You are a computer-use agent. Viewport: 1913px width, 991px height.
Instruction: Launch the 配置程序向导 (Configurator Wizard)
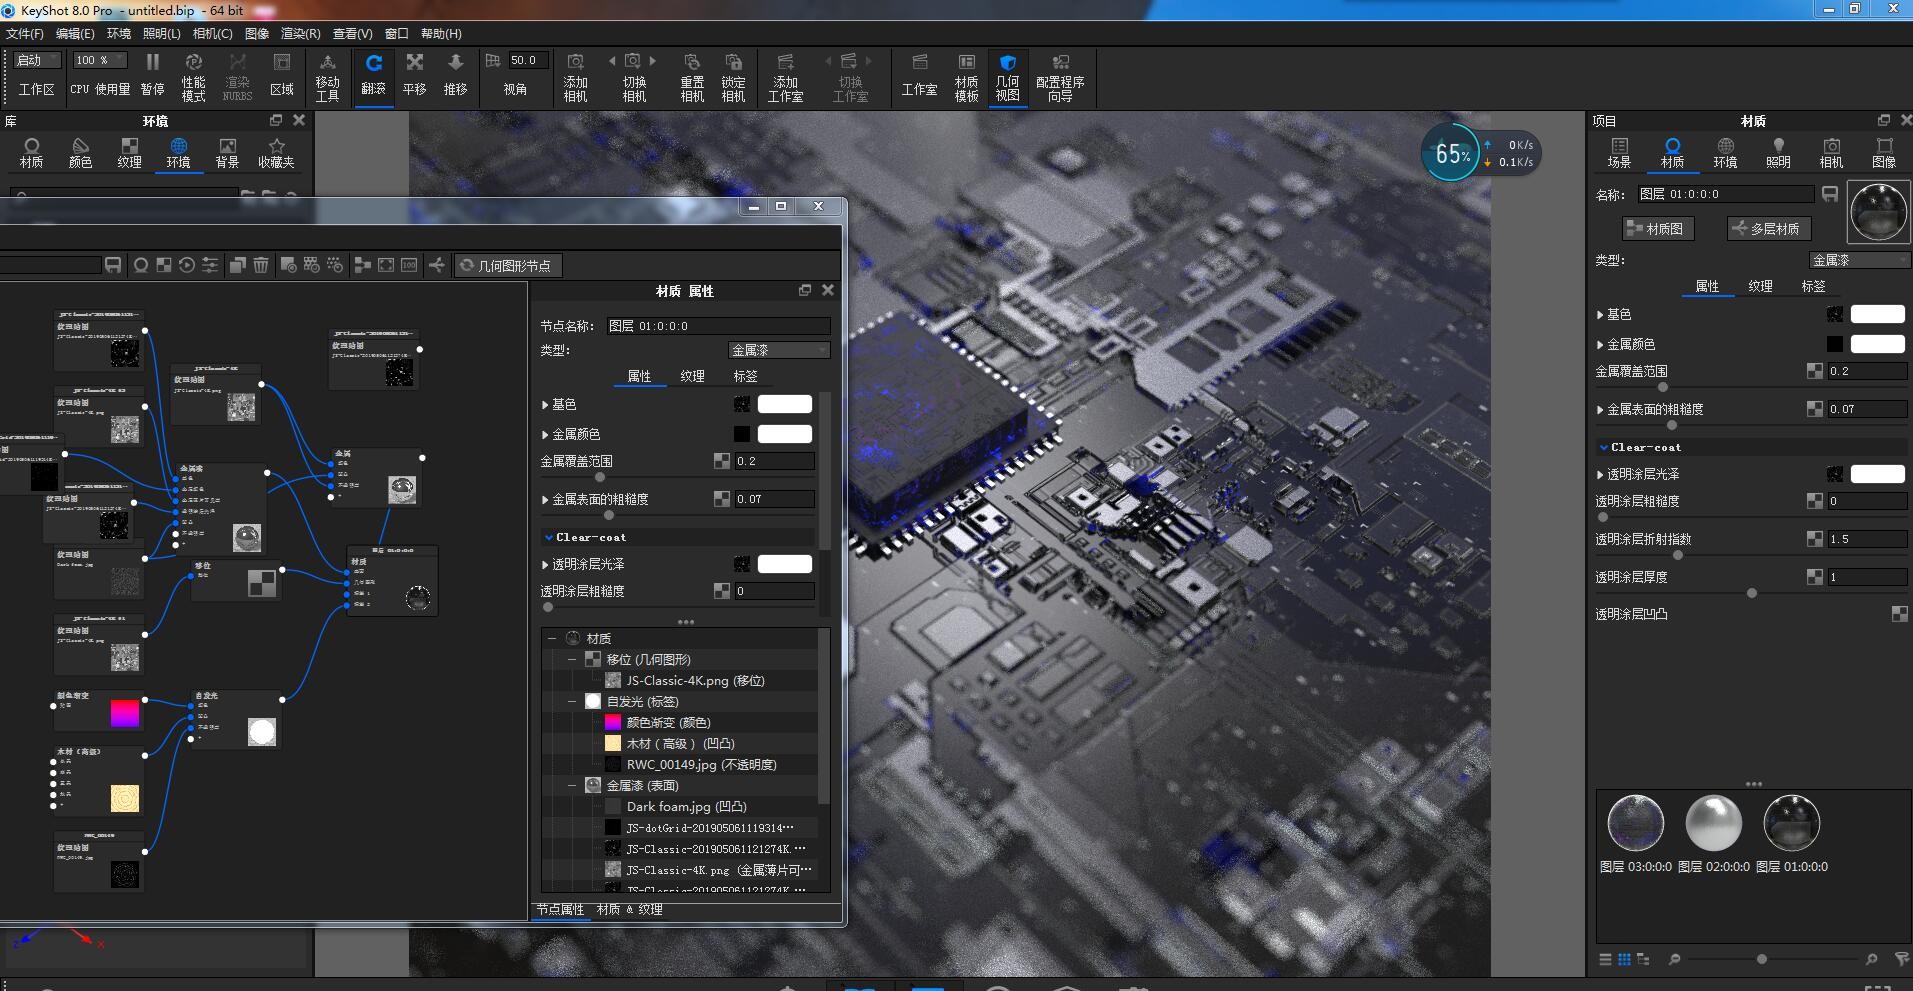pyautogui.click(x=1060, y=75)
